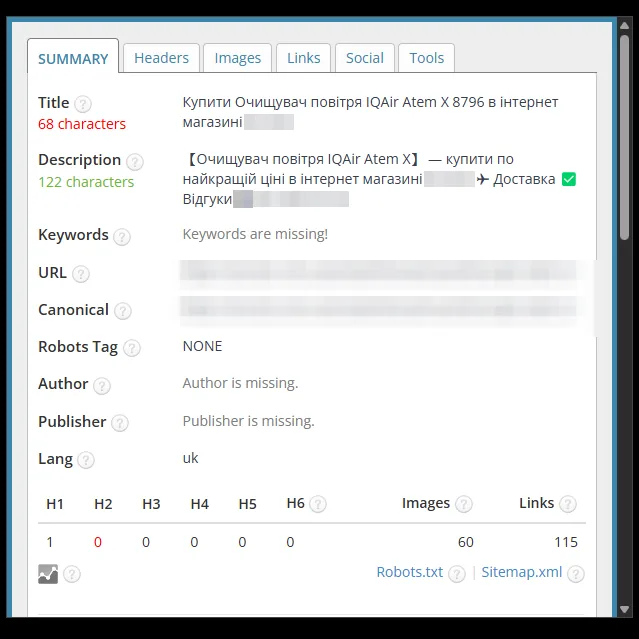The height and width of the screenshot is (639, 639).
Task: Switch to the Tools tab
Action: tap(426, 58)
